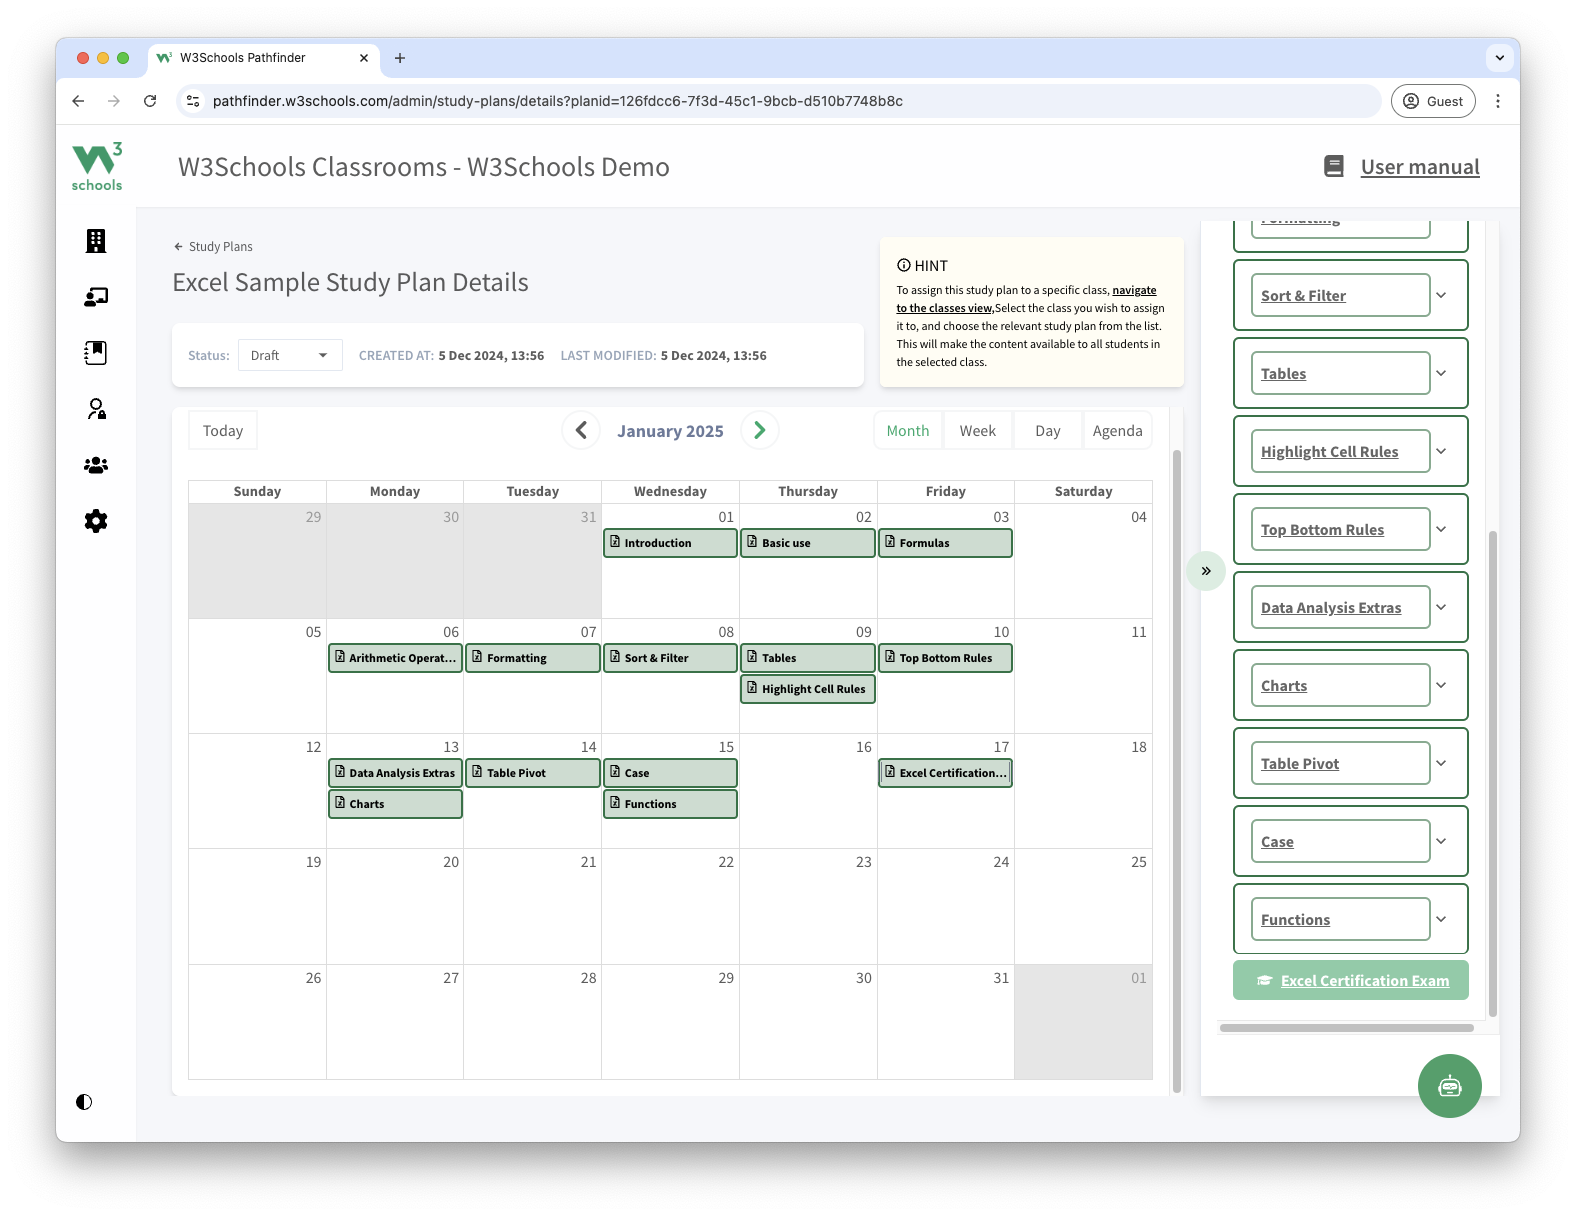1576x1216 pixels.
Task: Open the Status Draft dropdown
Action: [290, 355]
